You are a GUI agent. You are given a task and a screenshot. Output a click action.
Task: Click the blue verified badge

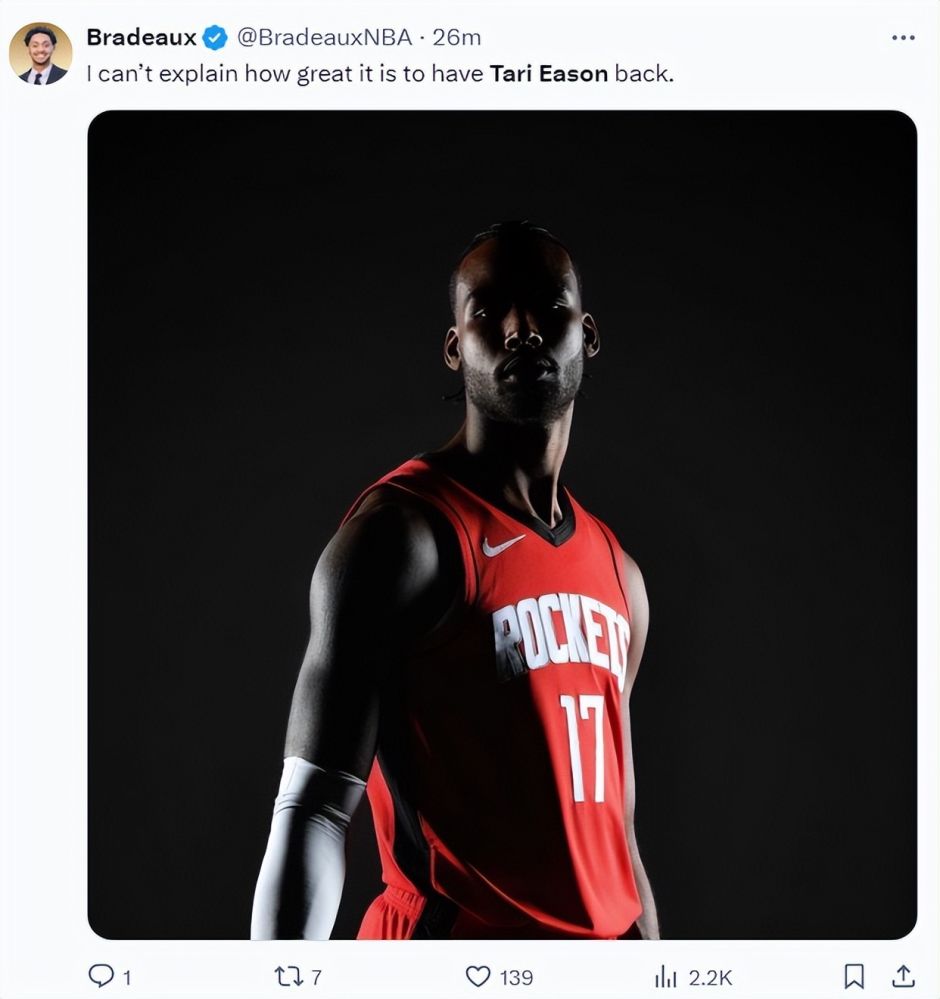point(215,38)
